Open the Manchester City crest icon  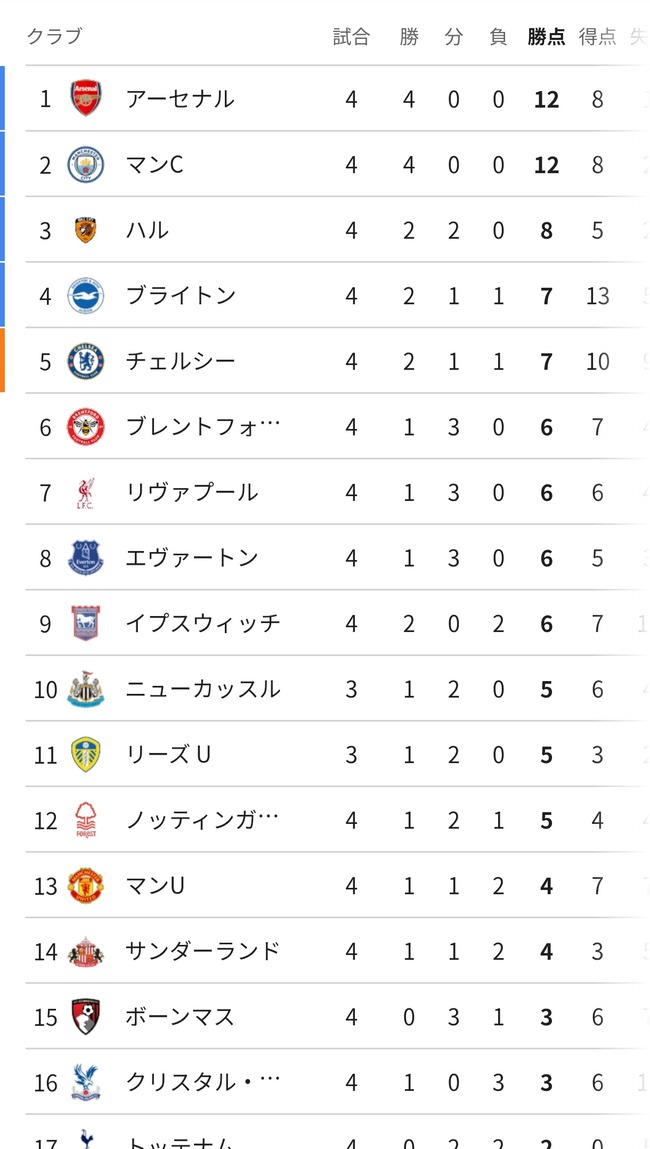click(x=86, y=164)
